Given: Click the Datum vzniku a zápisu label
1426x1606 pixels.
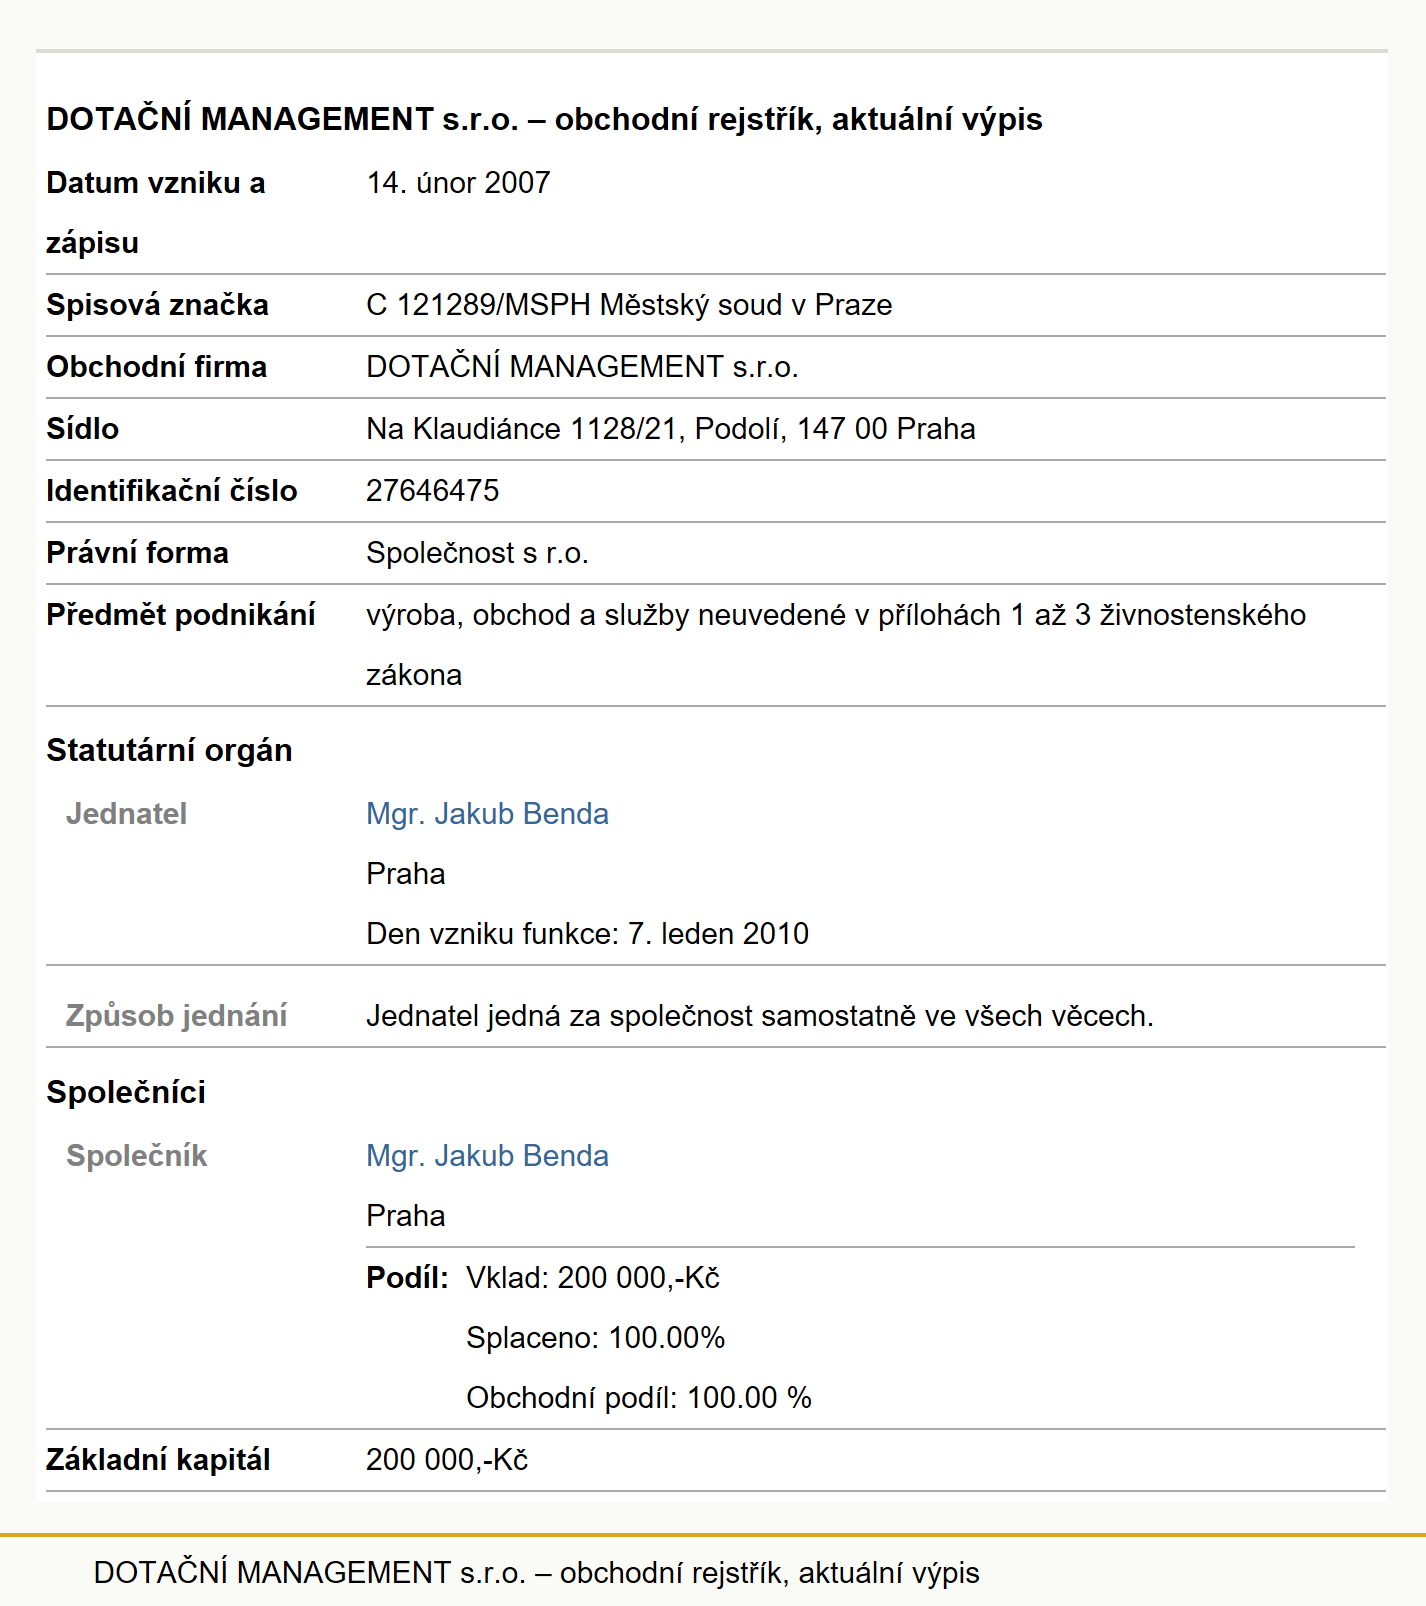Looking at the screenshot, I should (155, 213).
